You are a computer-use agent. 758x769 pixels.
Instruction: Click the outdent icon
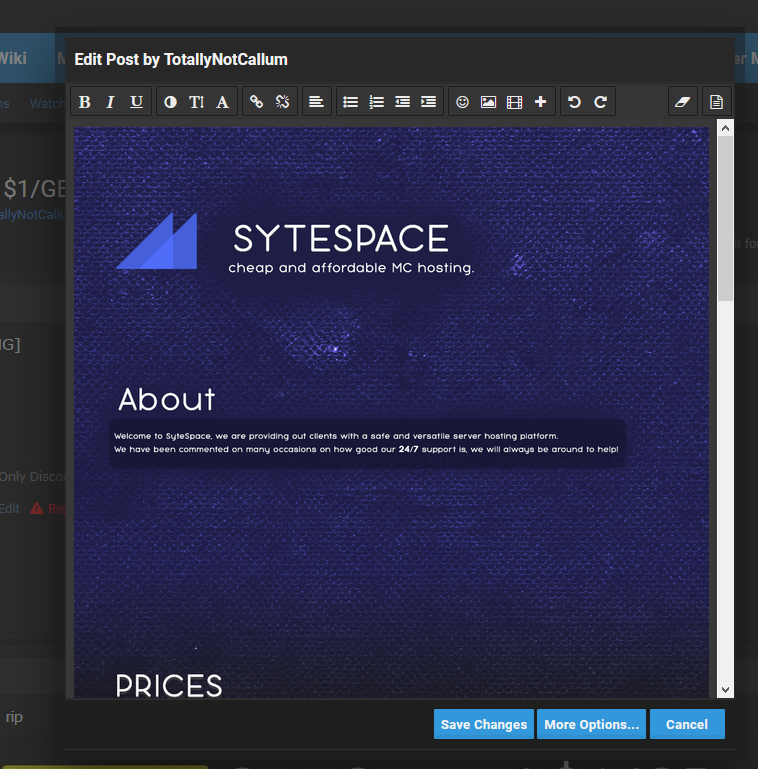(403, 102)
